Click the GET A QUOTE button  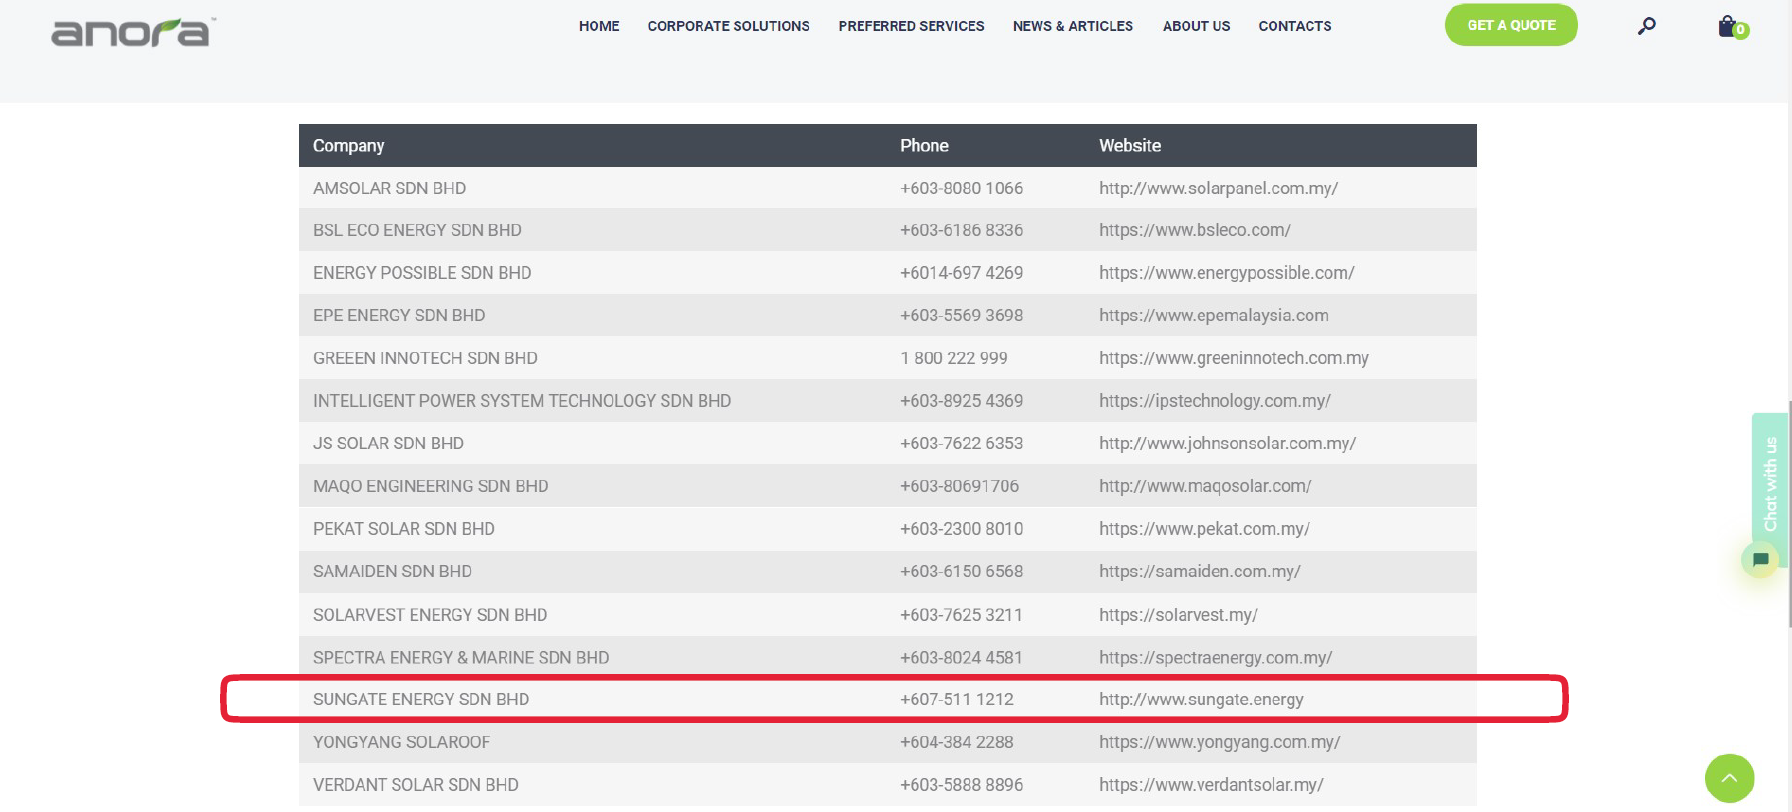[1511, 25]
